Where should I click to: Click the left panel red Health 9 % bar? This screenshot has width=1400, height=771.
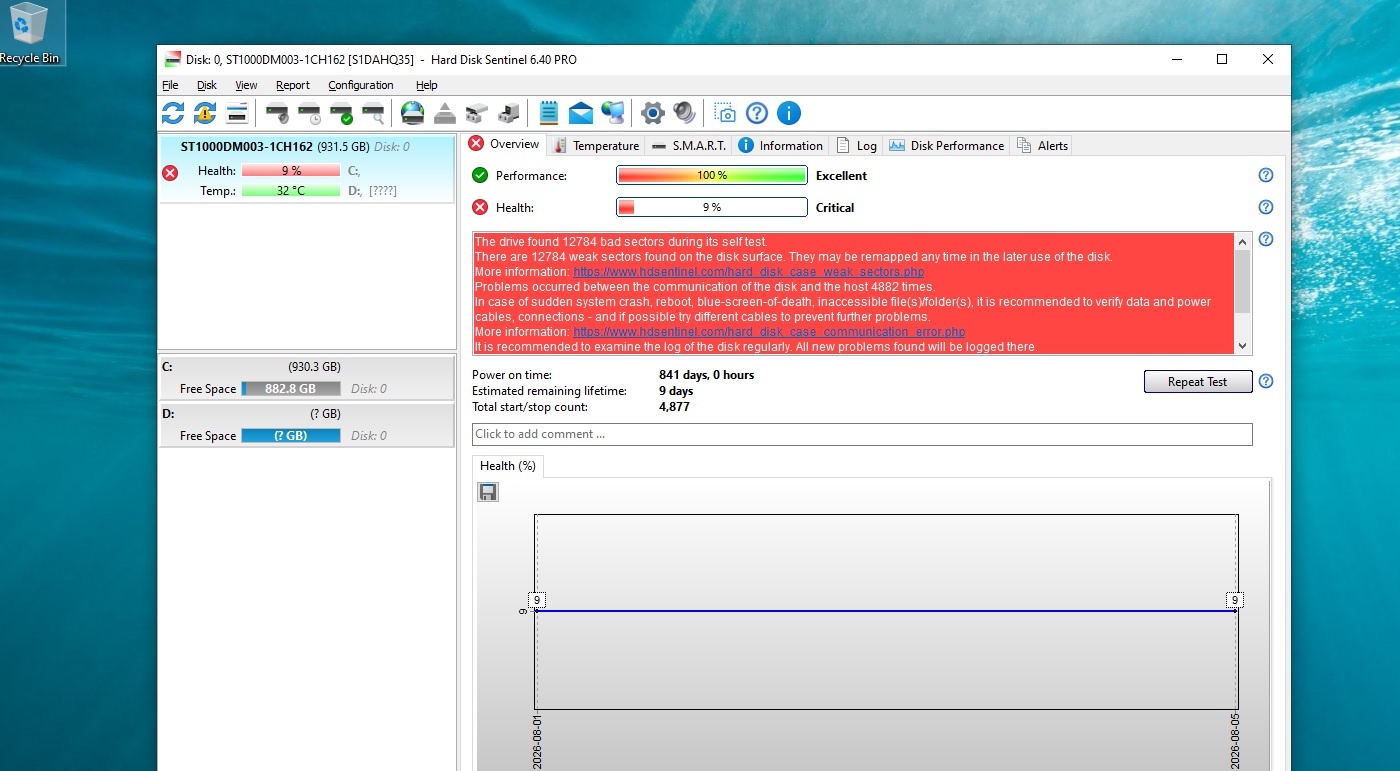click(291, 171)
